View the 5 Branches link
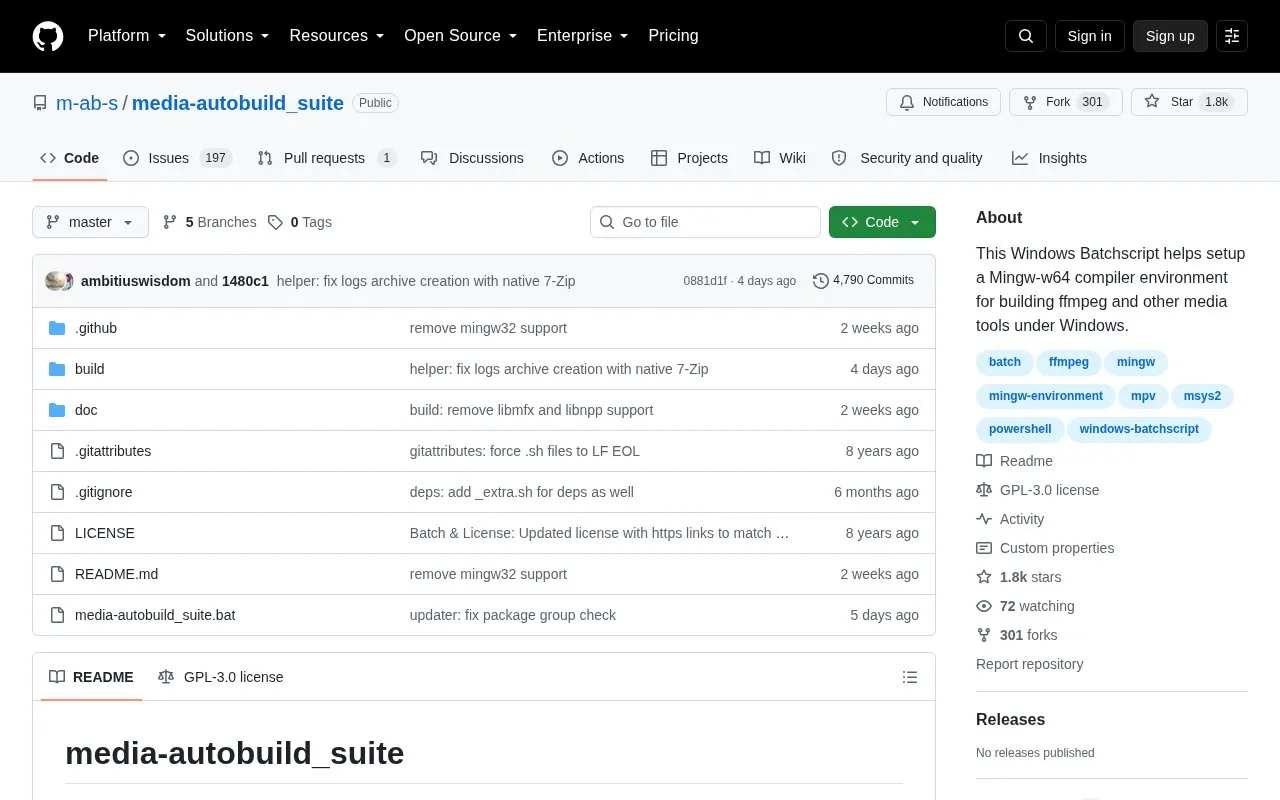 click(x=210, y=222)
